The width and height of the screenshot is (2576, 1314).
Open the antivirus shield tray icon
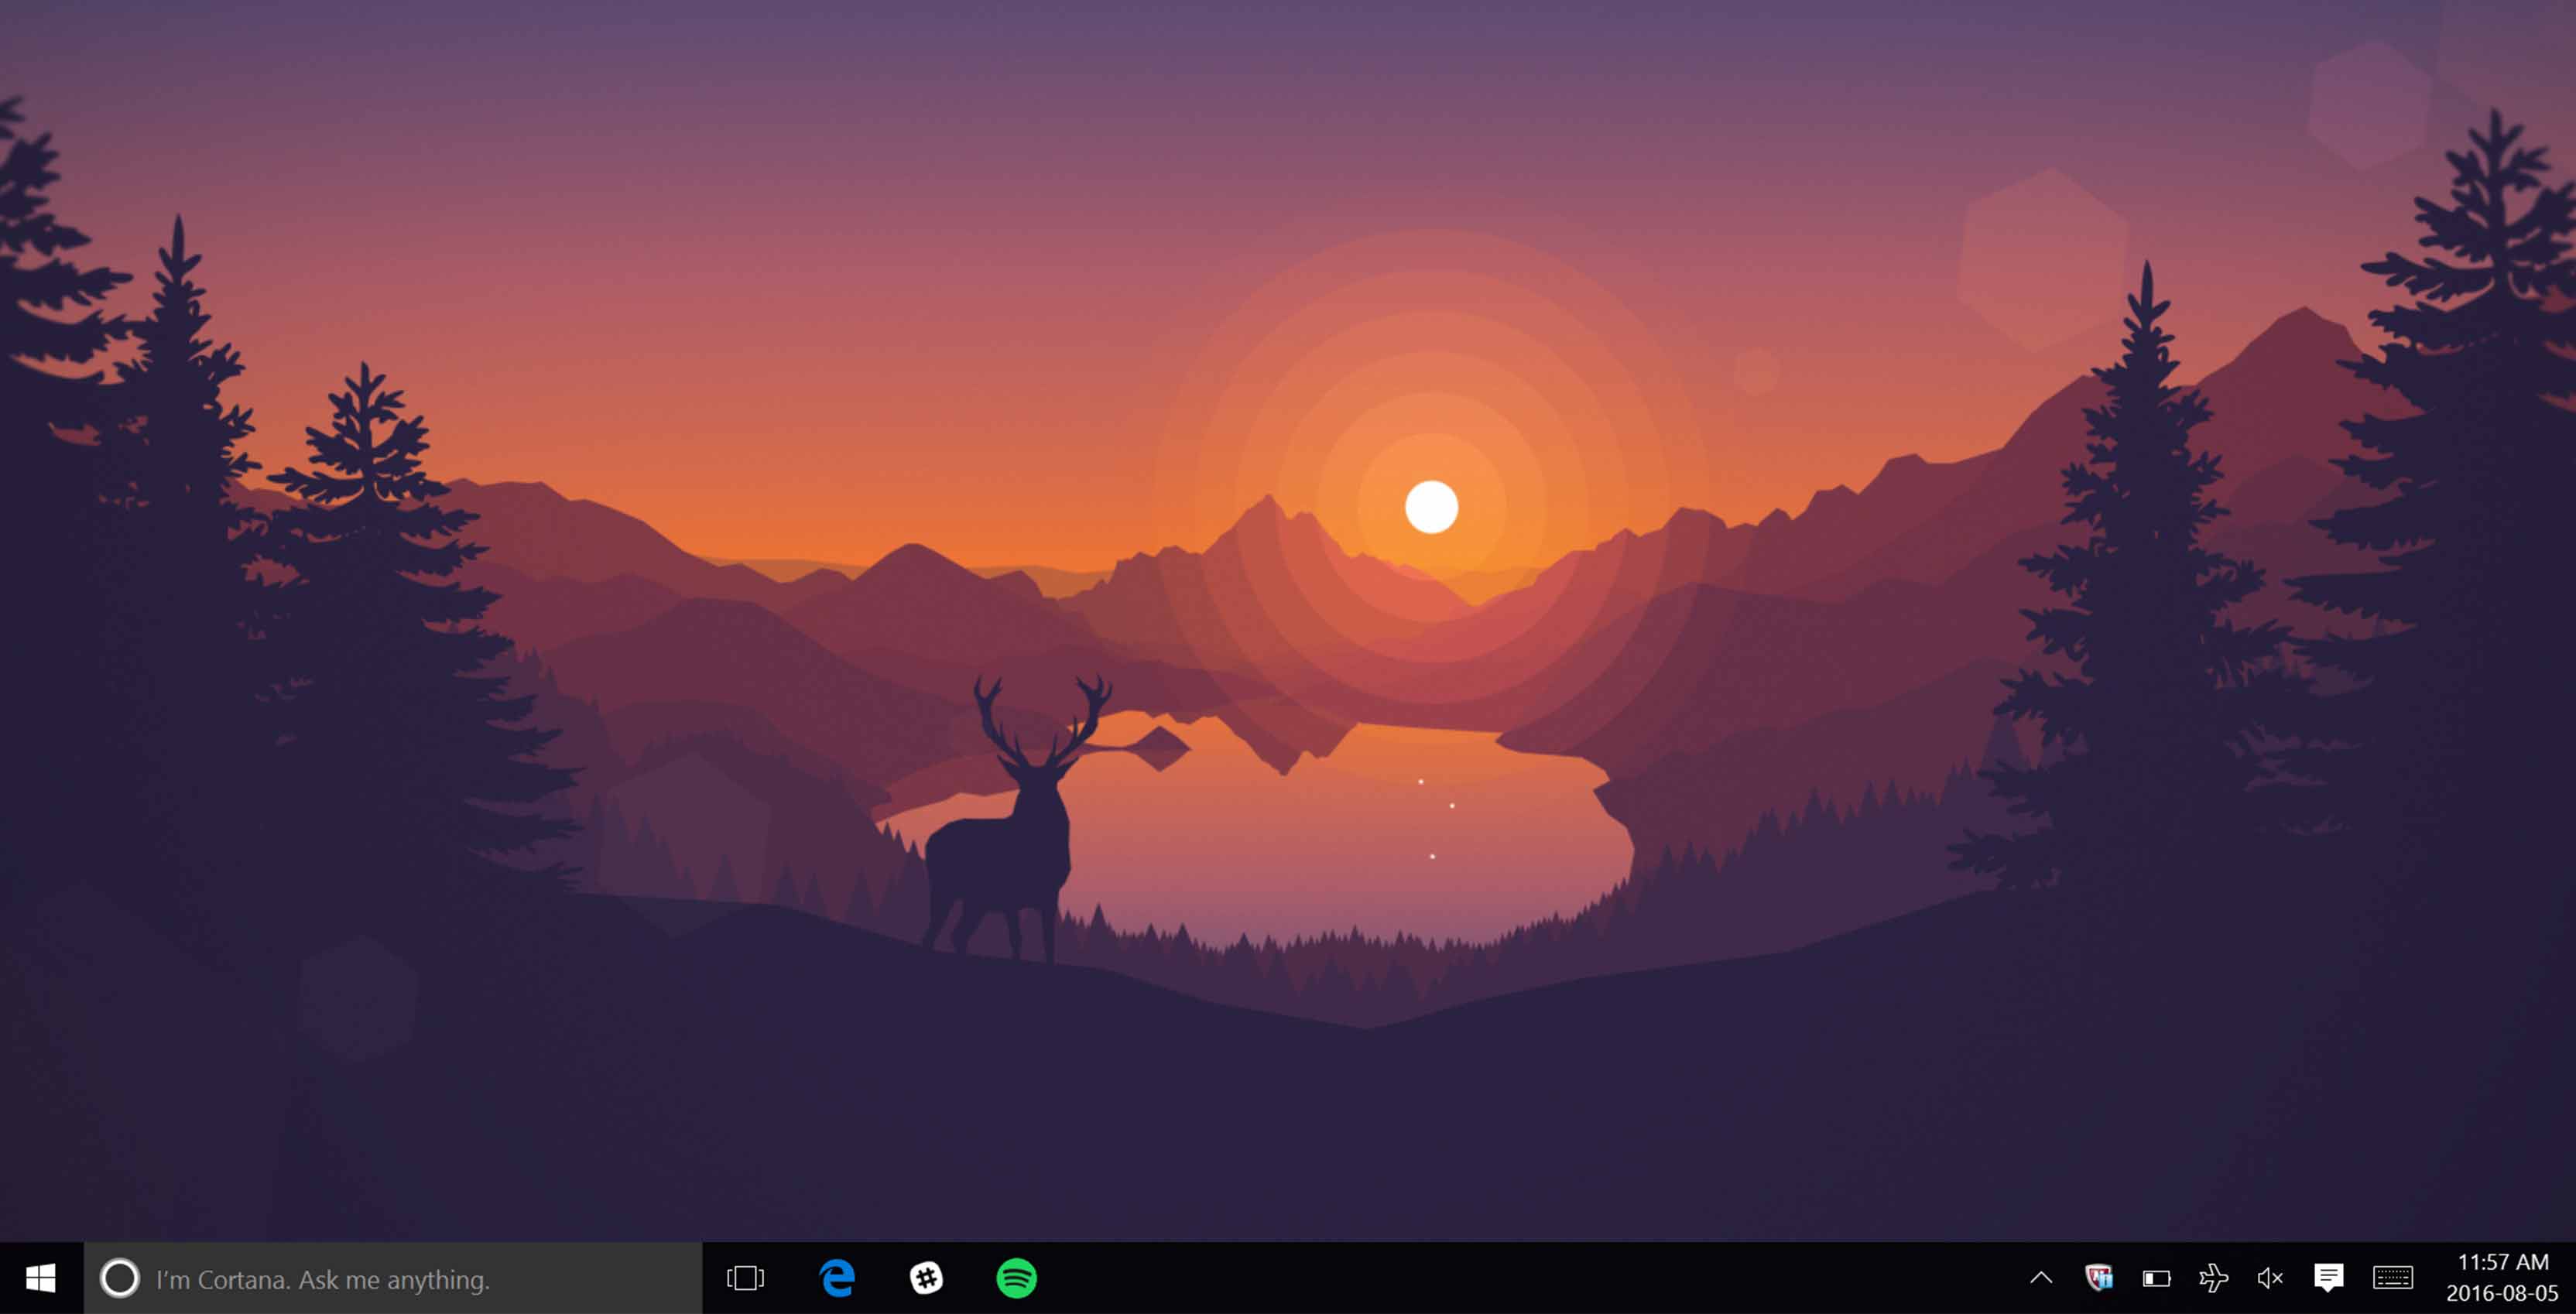point(2099,1277)
